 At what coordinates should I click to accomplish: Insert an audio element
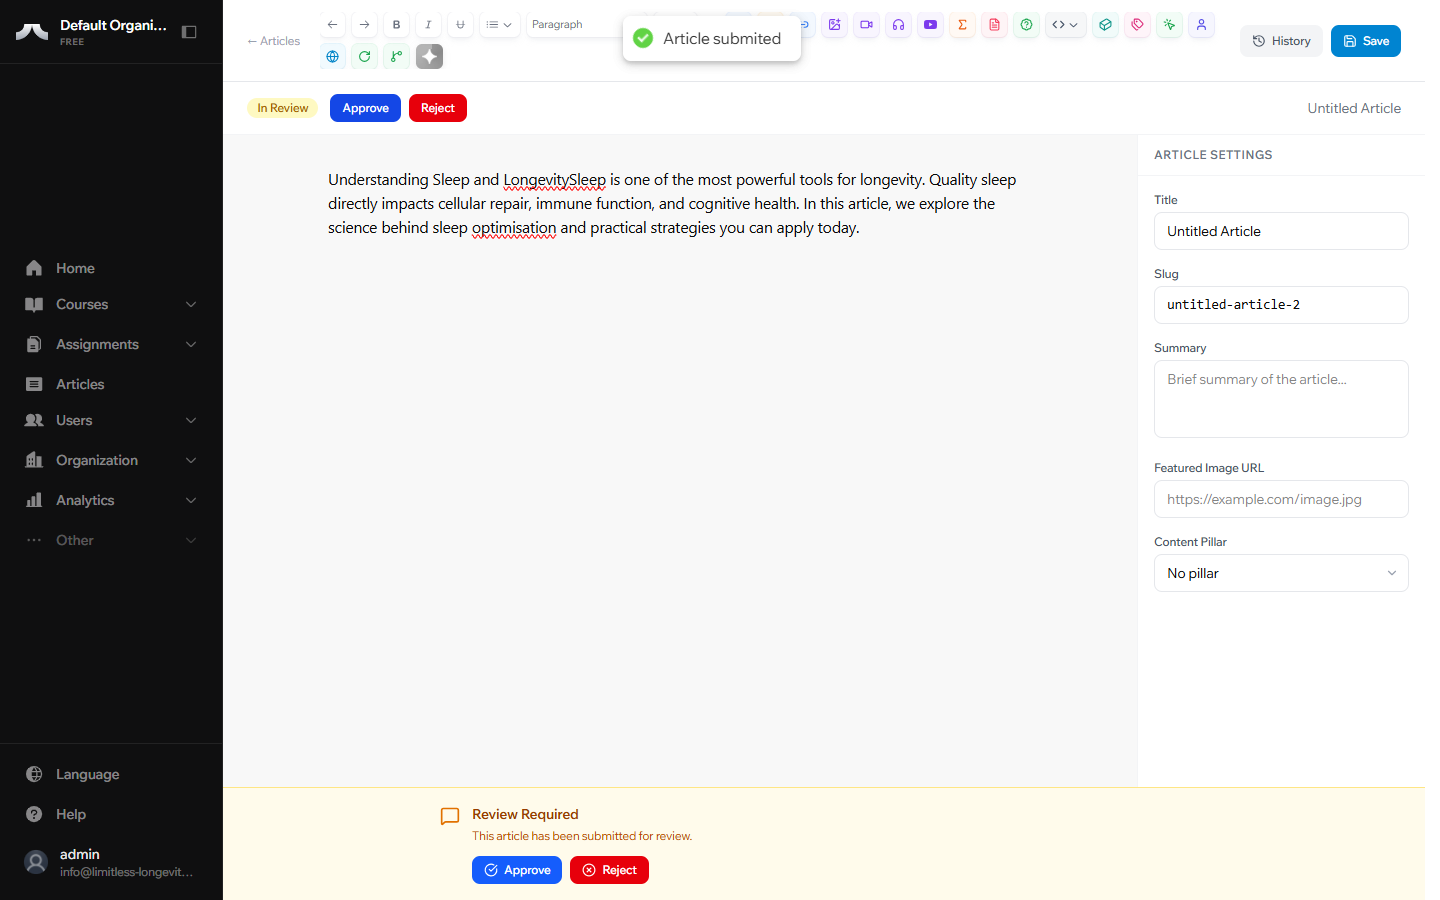click(x=898, y=24)
